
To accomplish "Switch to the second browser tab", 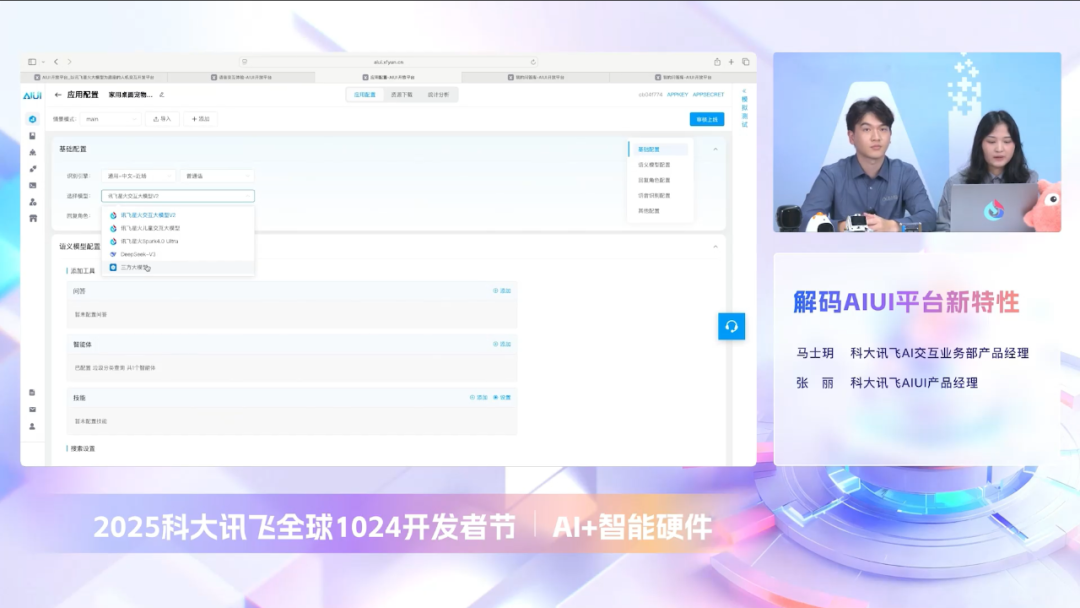I will click(x=242, y=77).
